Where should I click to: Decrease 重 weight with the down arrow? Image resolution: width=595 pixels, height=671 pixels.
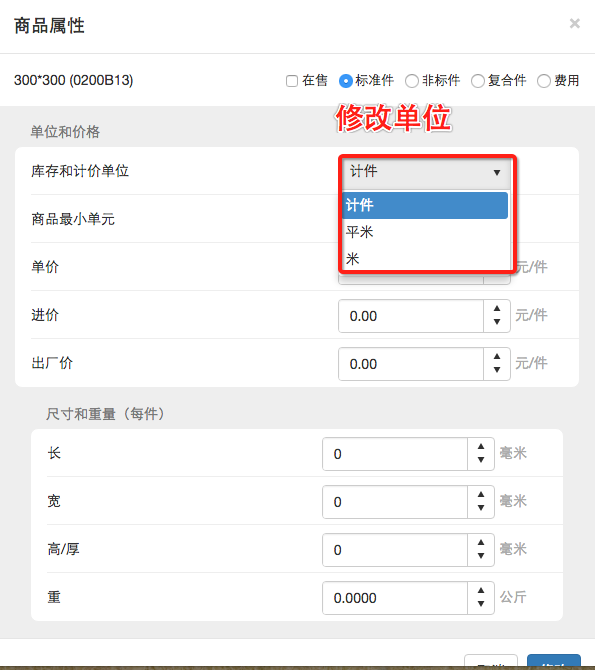pyautogui.click(x=481, y=603)
